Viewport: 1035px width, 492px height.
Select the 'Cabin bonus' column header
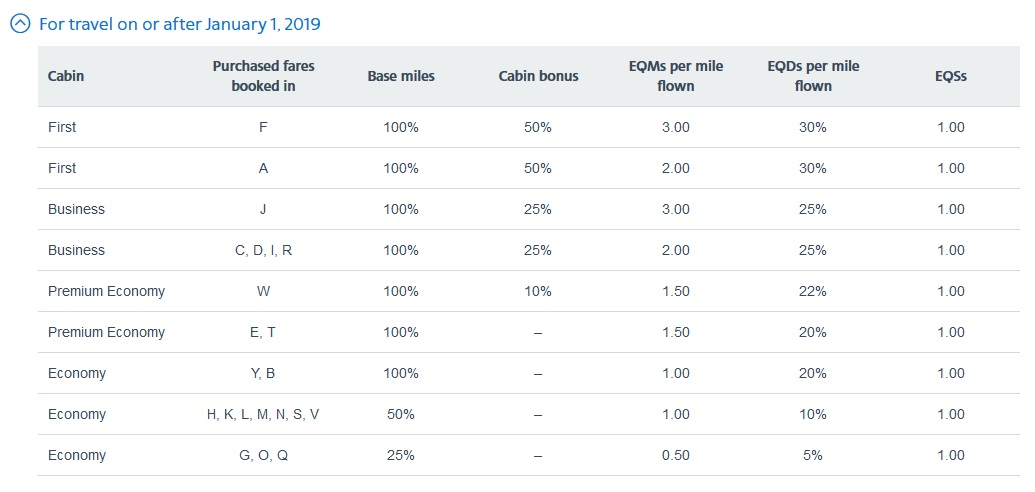538,76
